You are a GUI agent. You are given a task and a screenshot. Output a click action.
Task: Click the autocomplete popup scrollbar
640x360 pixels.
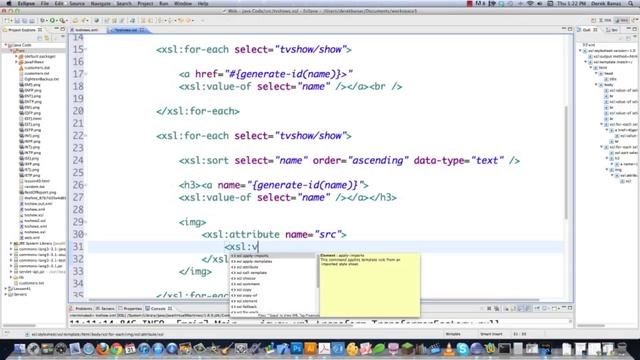317,270
